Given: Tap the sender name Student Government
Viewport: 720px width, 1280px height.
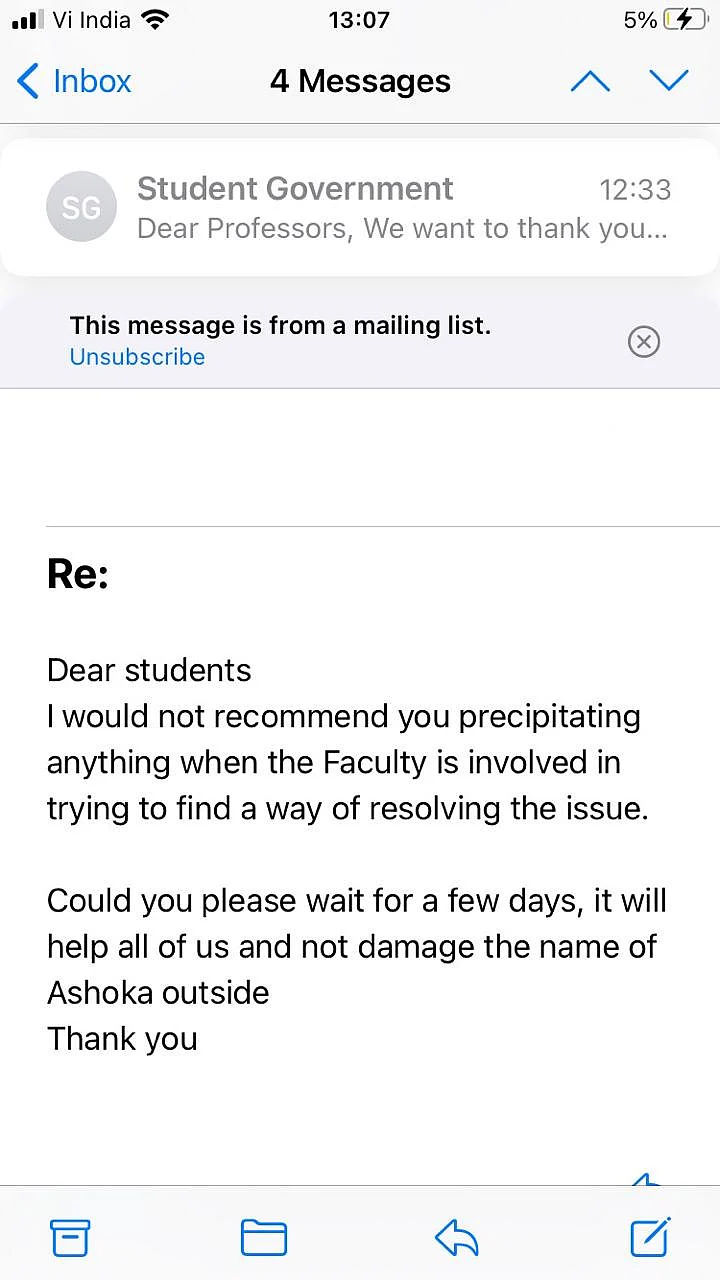Looking at the screenshot, I should coord(295,188).
